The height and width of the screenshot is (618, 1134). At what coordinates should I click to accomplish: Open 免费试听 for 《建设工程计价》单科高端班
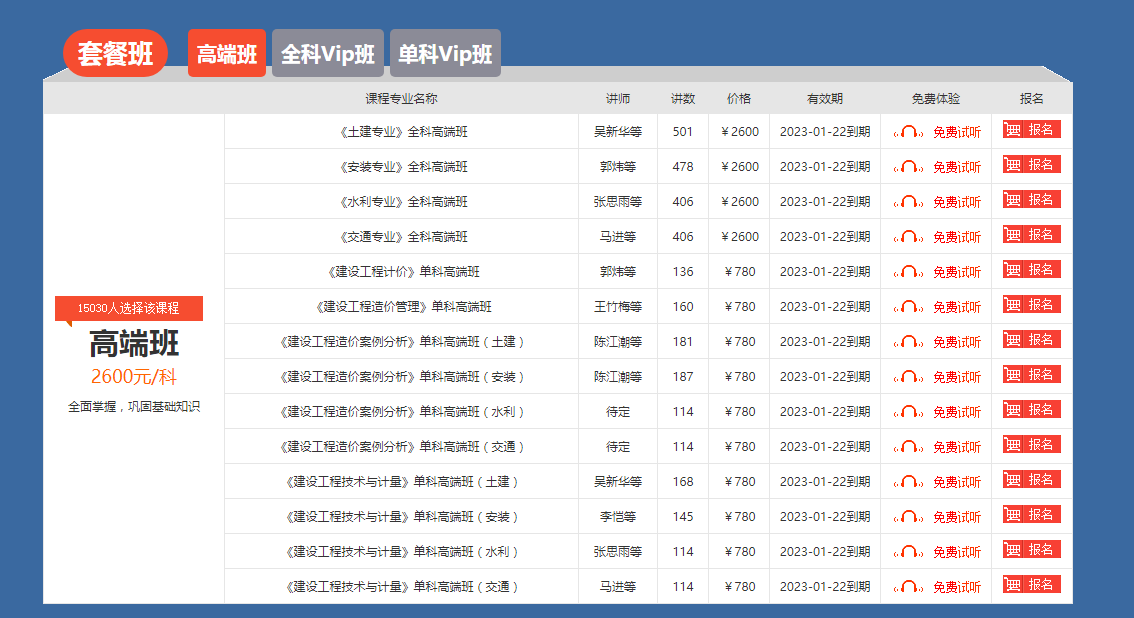pos(957,272)
